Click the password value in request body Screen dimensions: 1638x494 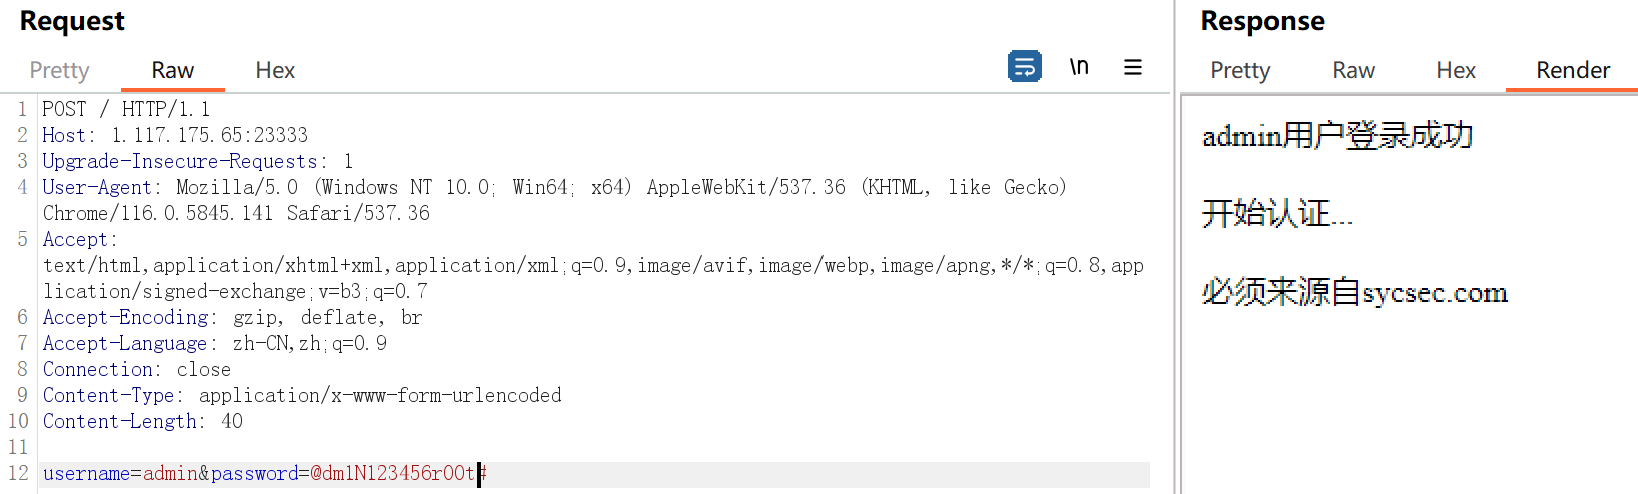(392, 473)
